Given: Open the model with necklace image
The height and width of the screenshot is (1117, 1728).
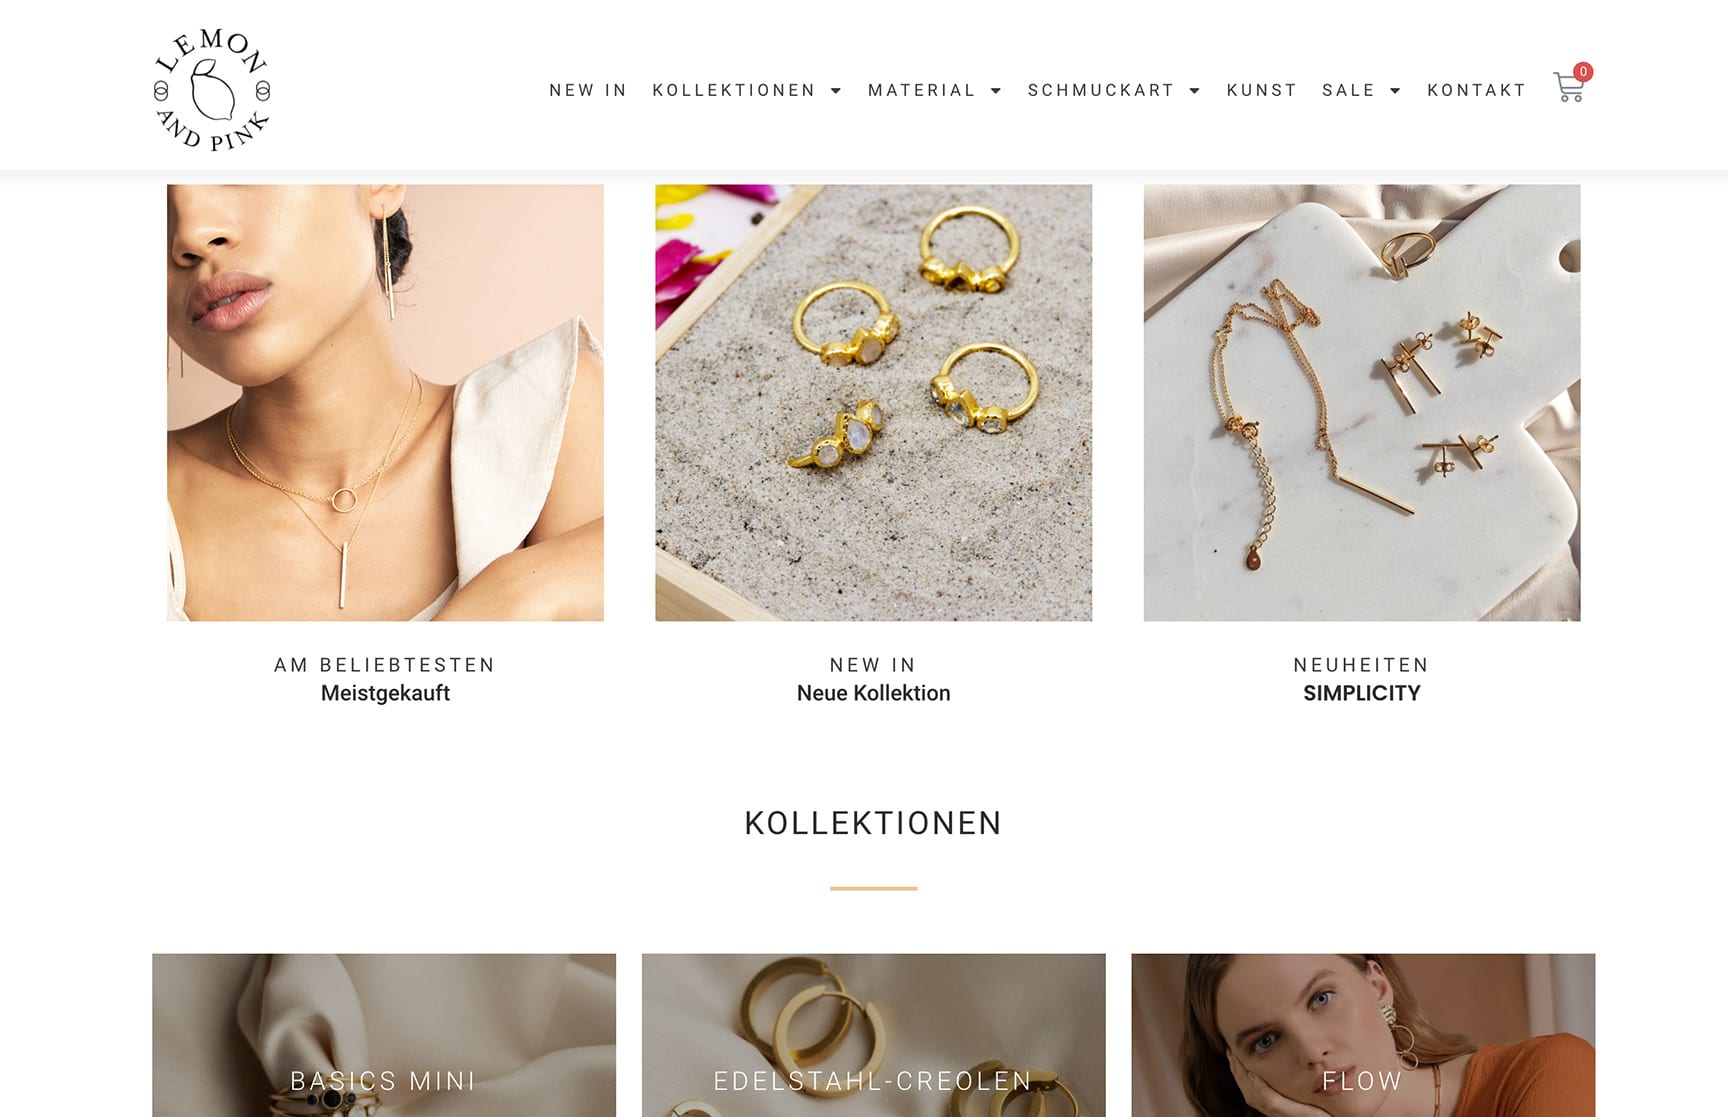Looking at the screenshot, I should [385, 402].
